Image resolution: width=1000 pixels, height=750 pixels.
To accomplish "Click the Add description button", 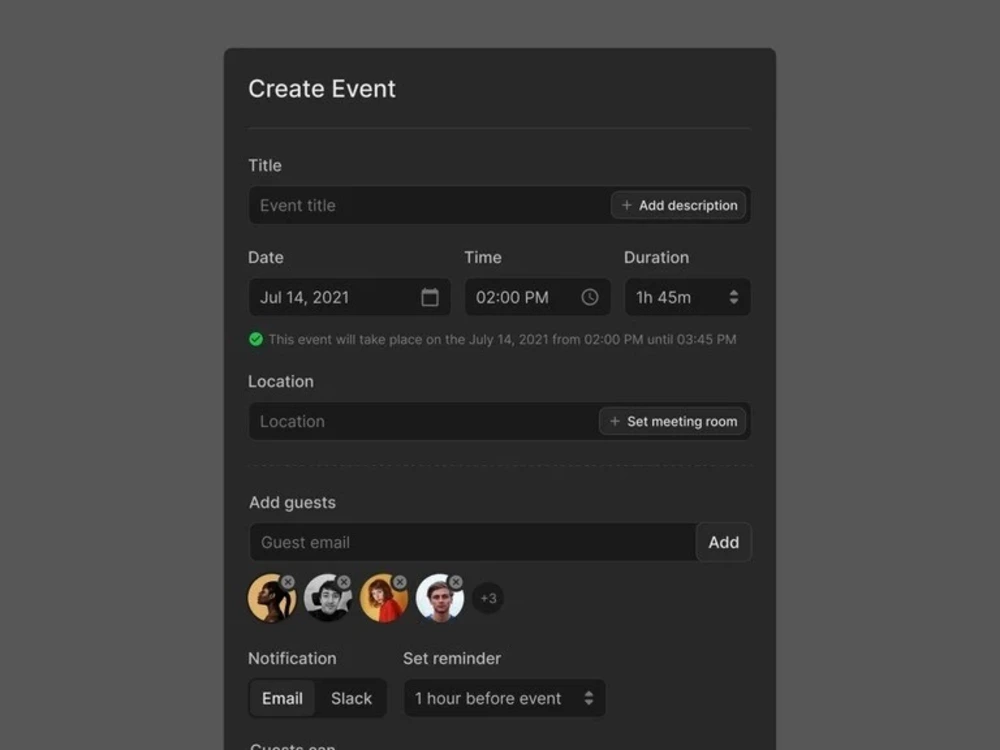I will [679, 205].
